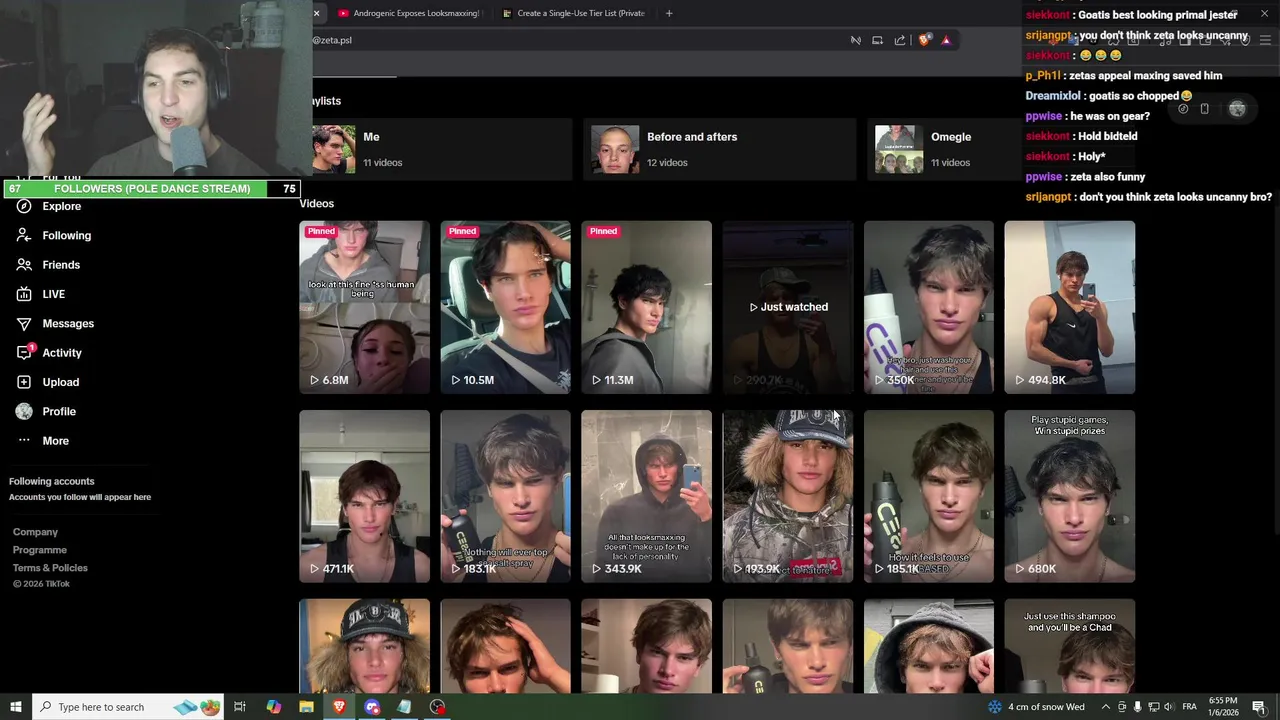
Task: Switch to 'Create a Single-Use Tier List' tab
Action: [574, 13]
